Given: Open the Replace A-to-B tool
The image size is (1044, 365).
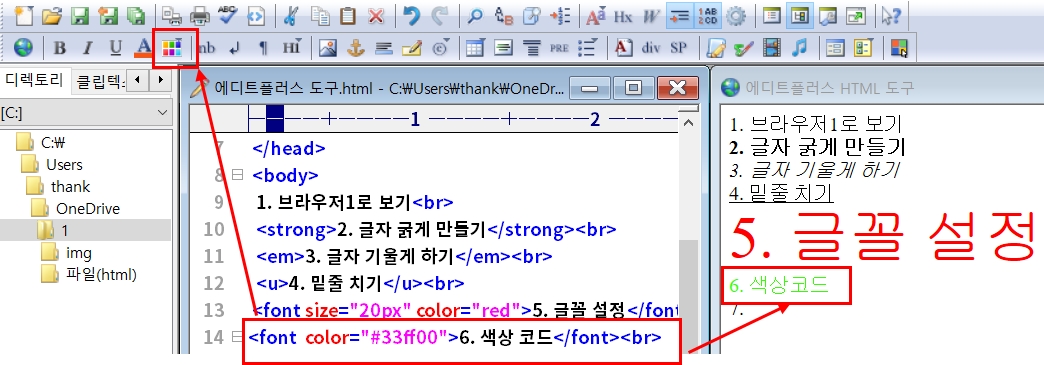Looking at the screenshot, I should coord(504,16).
